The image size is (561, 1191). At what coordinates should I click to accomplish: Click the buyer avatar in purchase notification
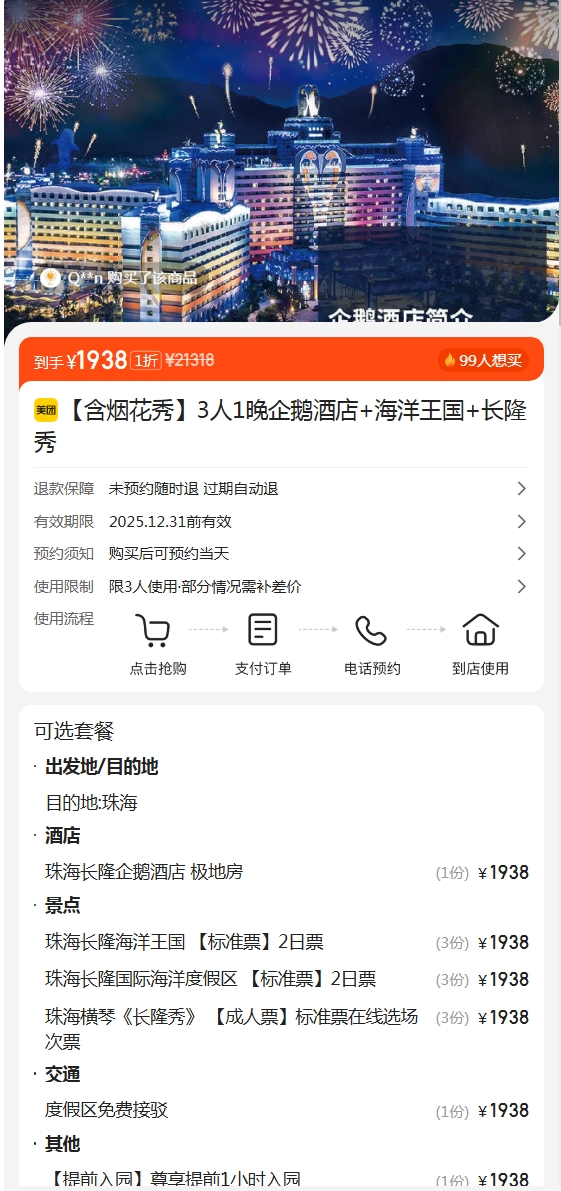[51, 278]
